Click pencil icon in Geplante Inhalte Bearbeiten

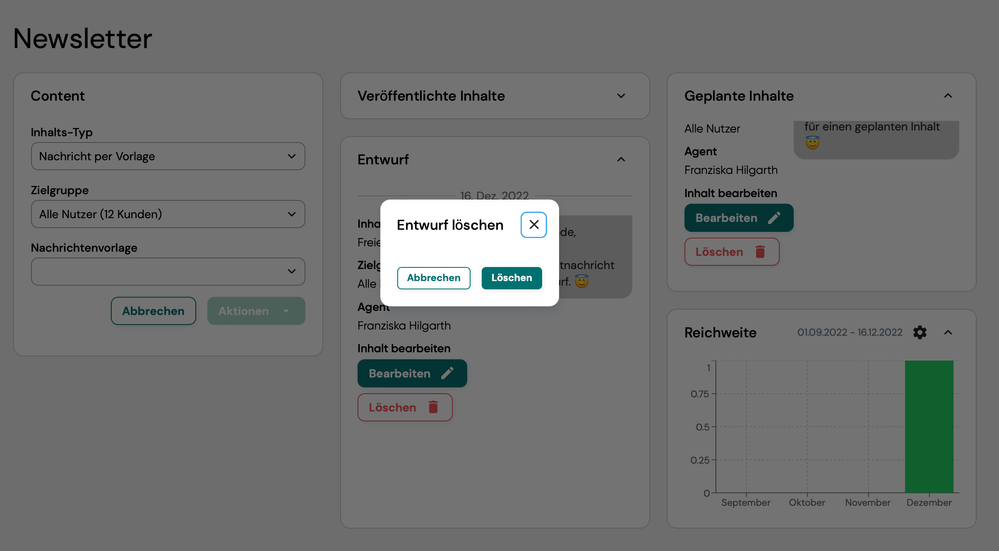774,218
